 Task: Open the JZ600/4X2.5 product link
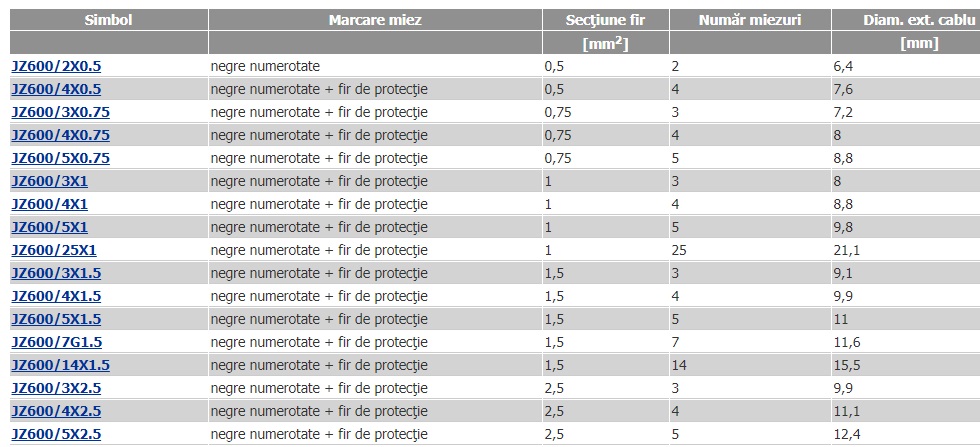coord(56,411)
